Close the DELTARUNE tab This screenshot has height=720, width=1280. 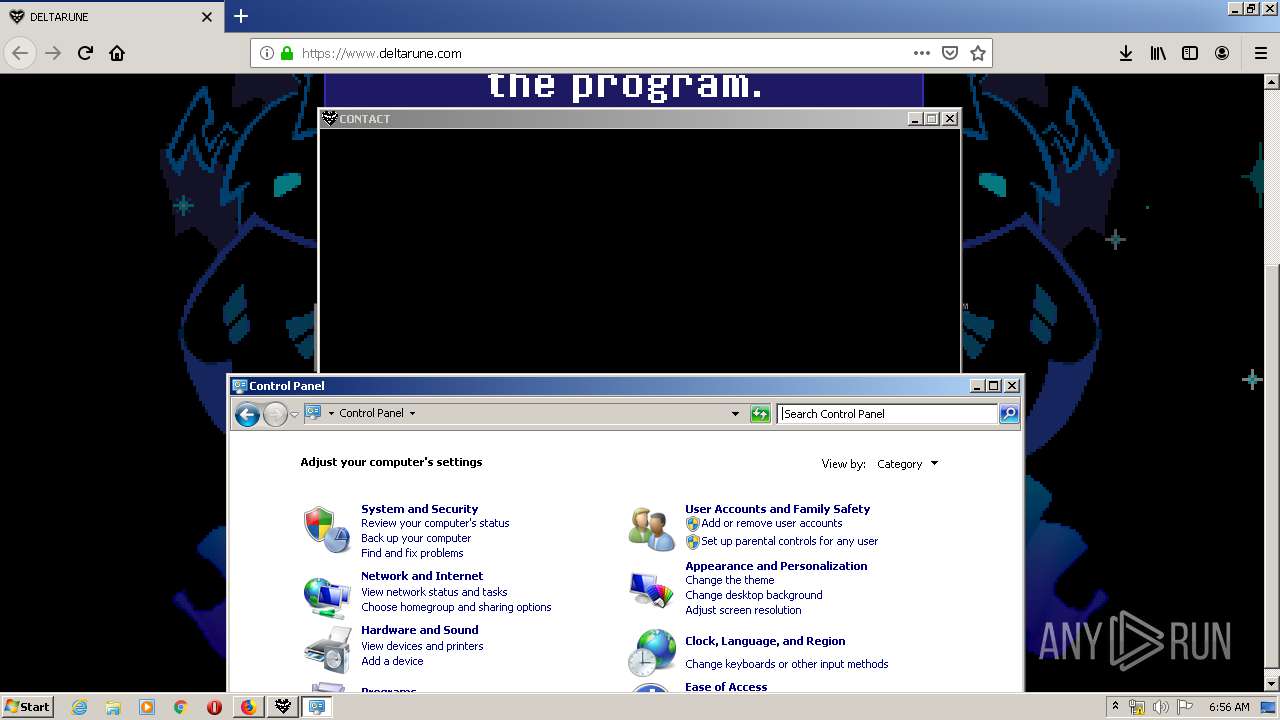[207, 17]
